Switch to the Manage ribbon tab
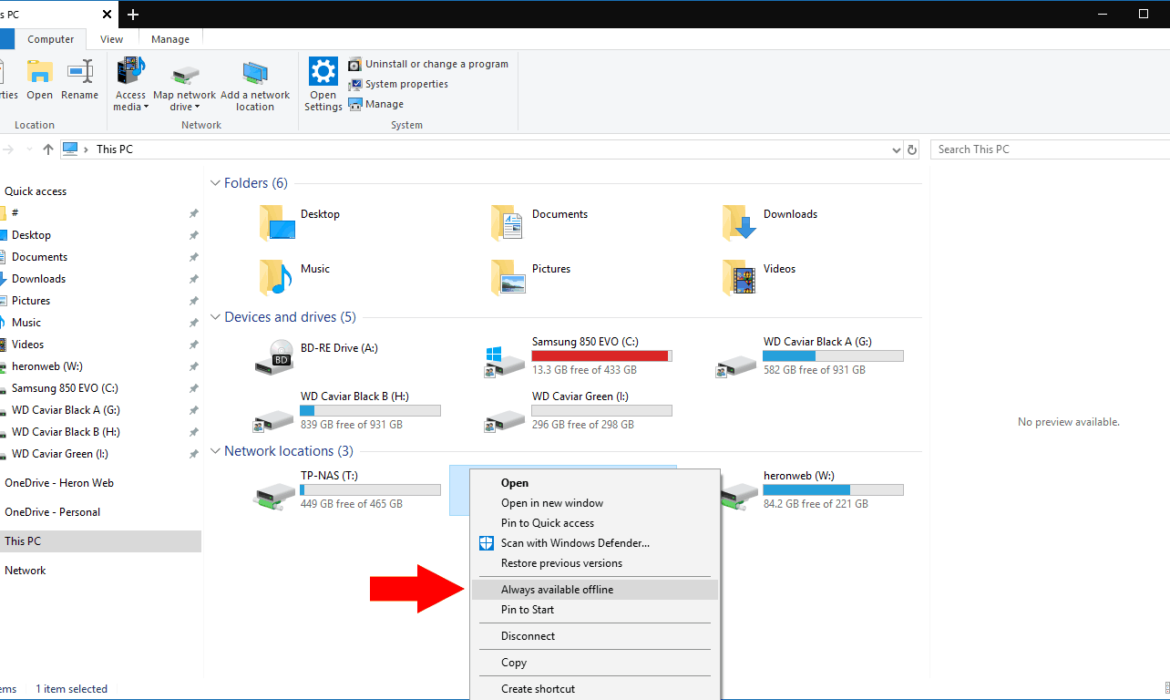The width and height of the screenshot is (1170, 700). point(170,40)
